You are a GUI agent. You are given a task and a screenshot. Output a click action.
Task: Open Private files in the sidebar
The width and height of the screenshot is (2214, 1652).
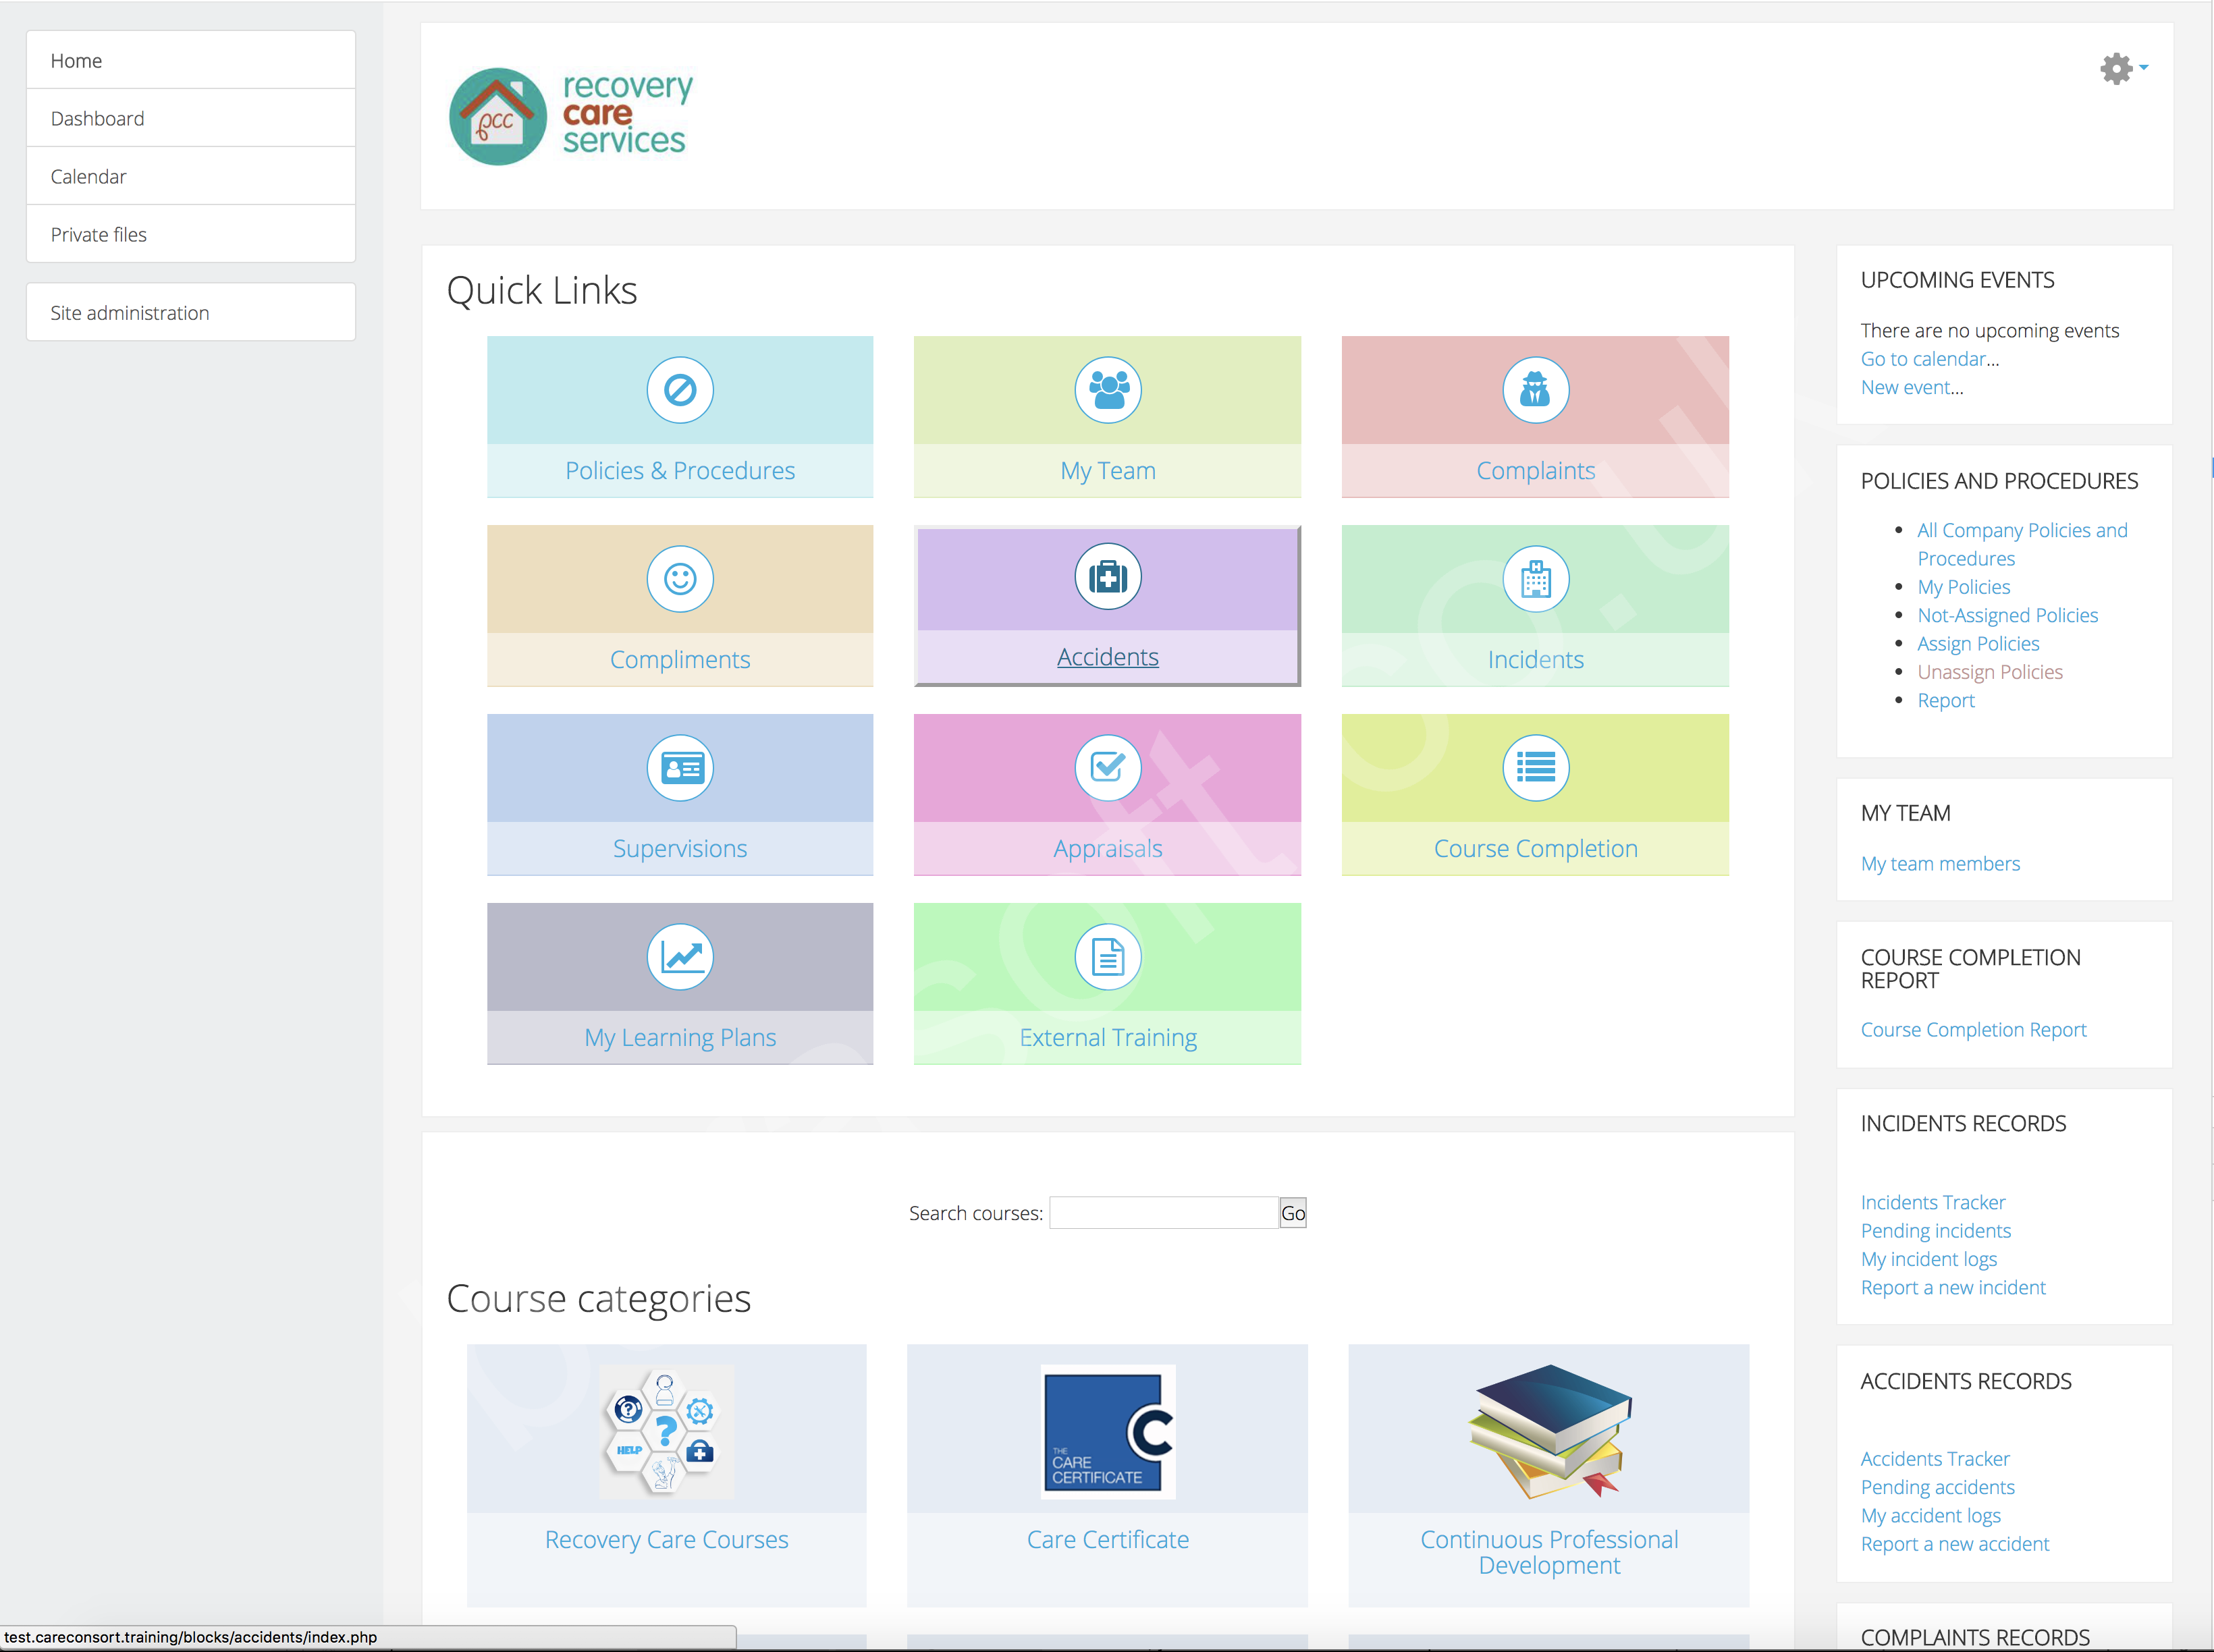pyautogui.click(x=191, y=234)
